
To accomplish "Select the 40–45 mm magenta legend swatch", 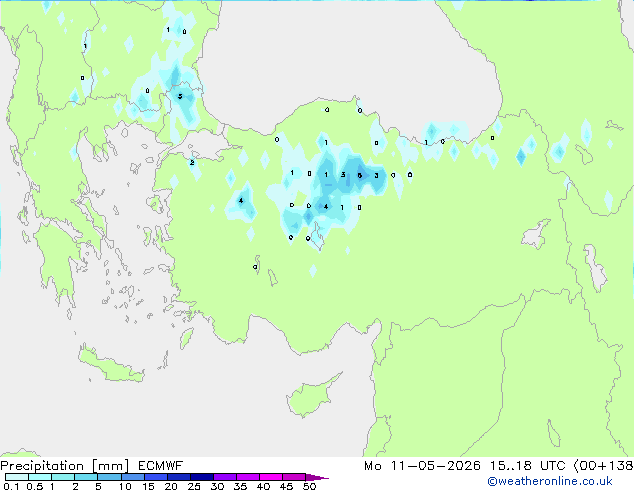I will [271, 477].
